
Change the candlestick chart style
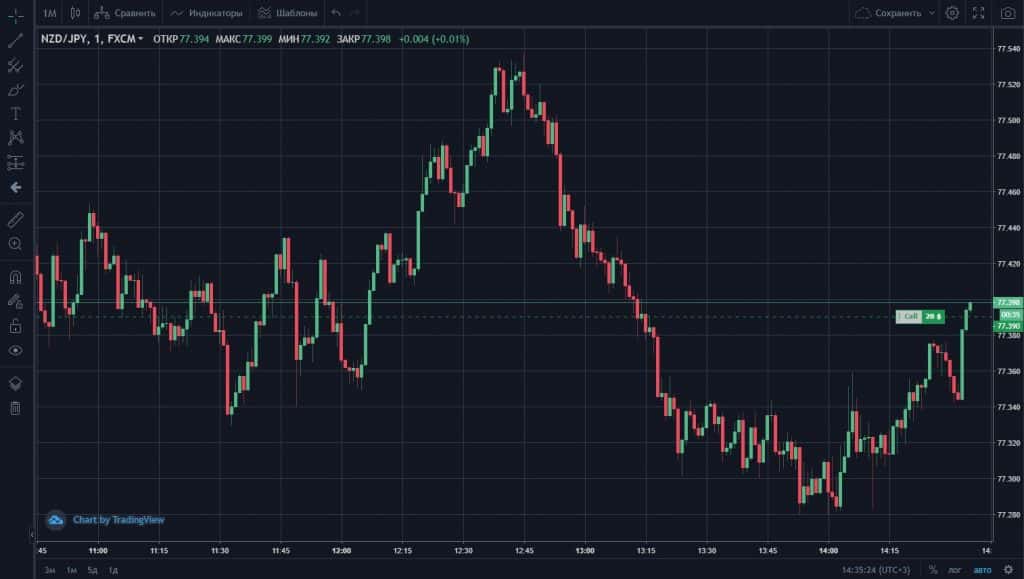tap(75, 13)
